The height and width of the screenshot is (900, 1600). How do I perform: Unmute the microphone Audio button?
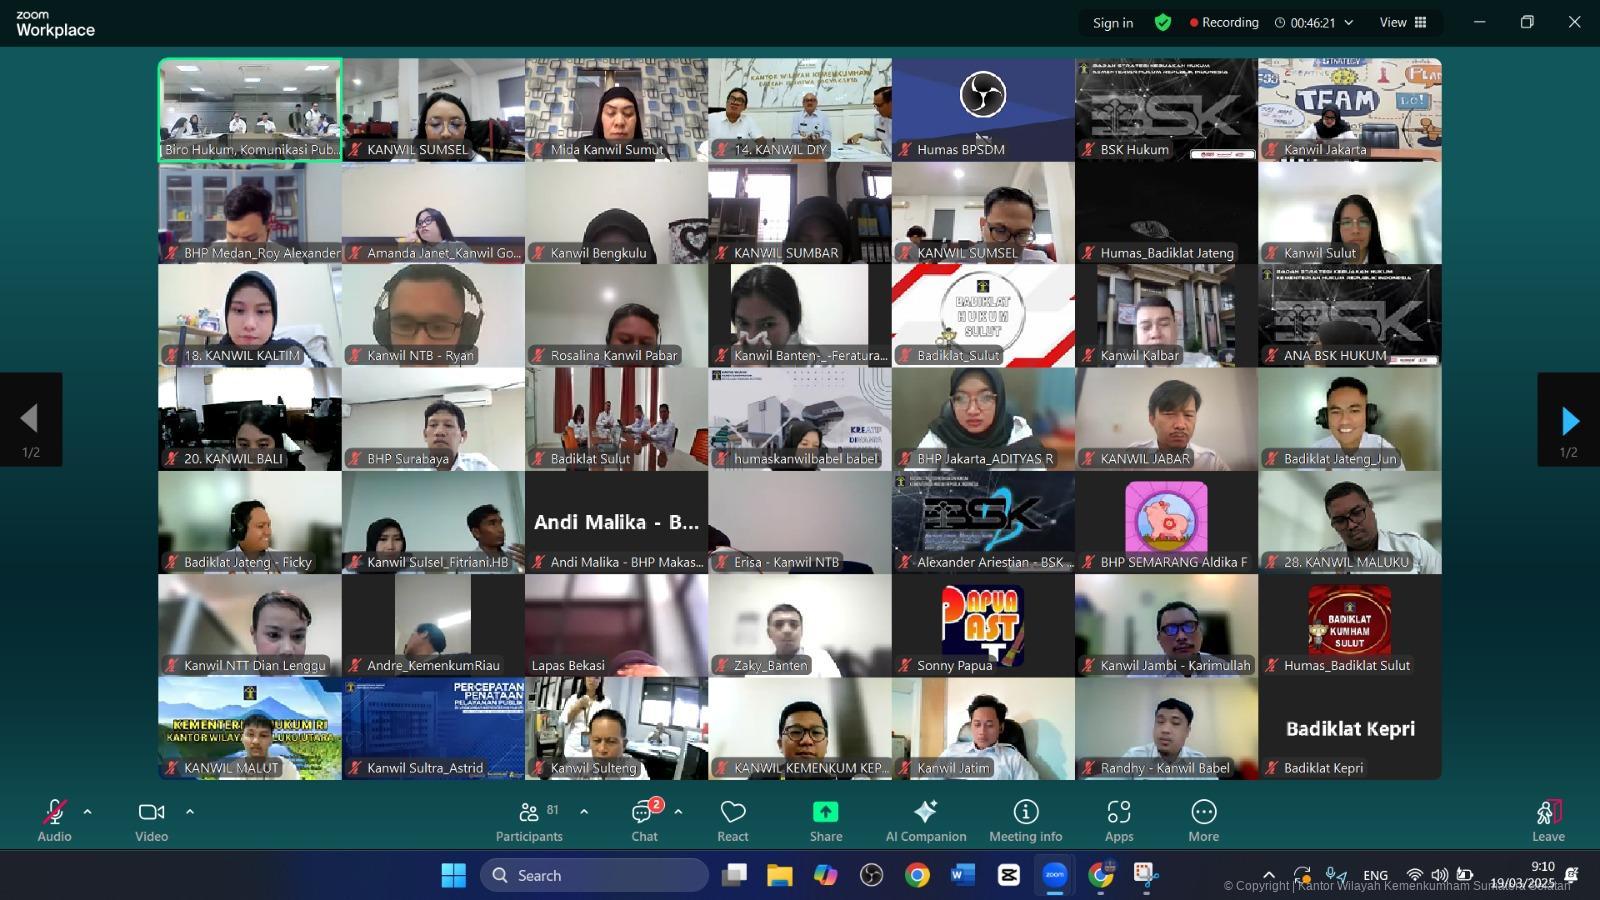(x=54, y=812)
